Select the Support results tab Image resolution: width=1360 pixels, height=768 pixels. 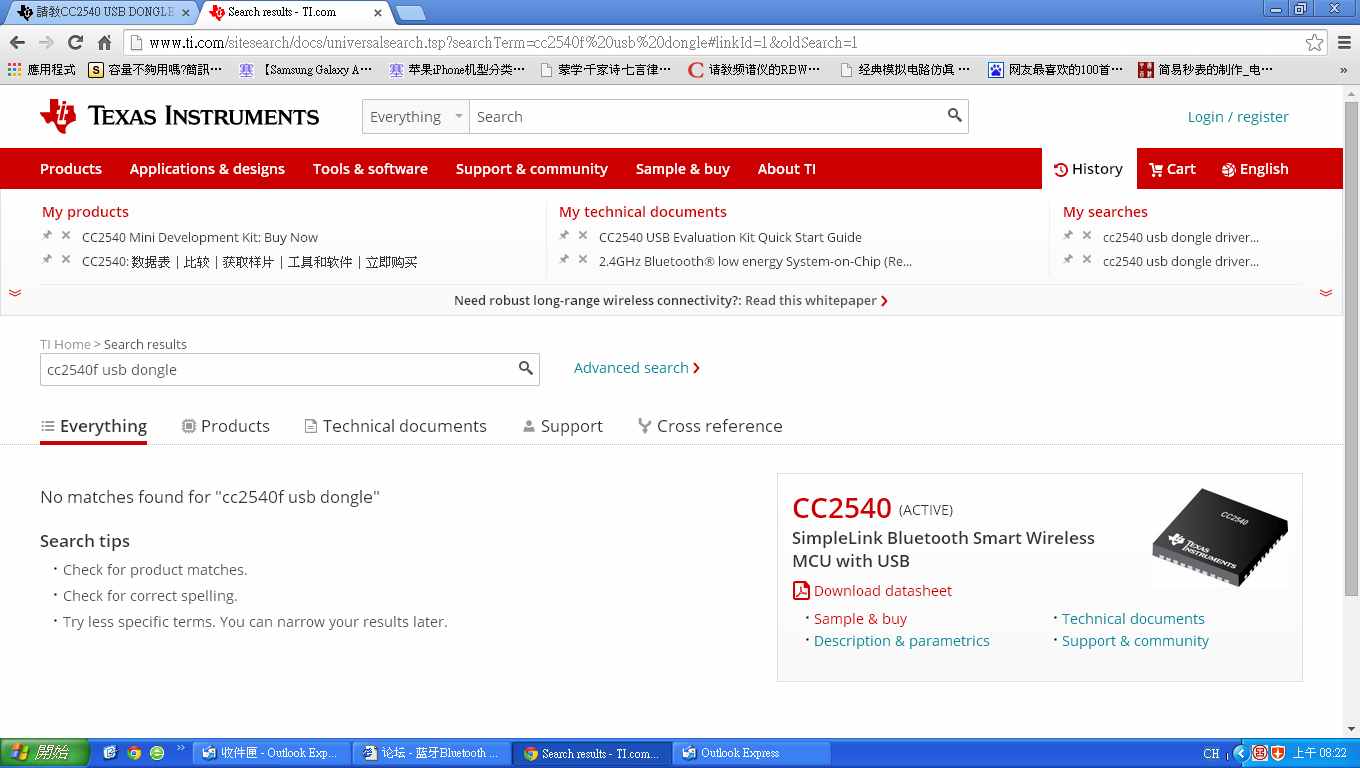(x=562, y=426)
